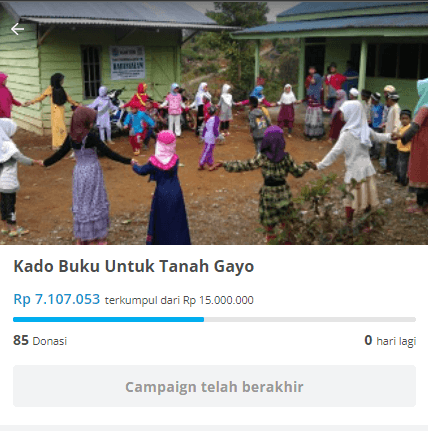Click the Campaign telah berakhir button
428x431 pixels.
(x=214, y=386)
